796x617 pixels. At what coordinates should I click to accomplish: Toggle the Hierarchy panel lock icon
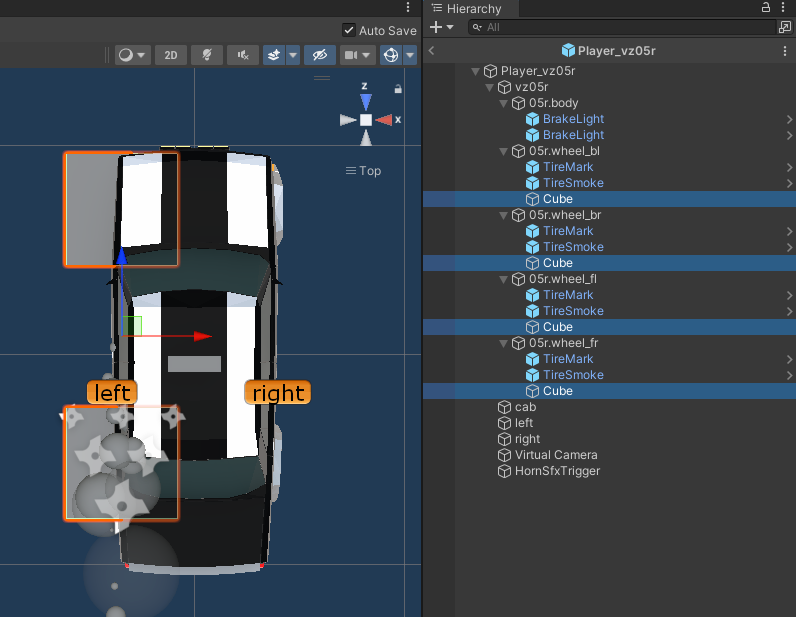tap(766, 7)
